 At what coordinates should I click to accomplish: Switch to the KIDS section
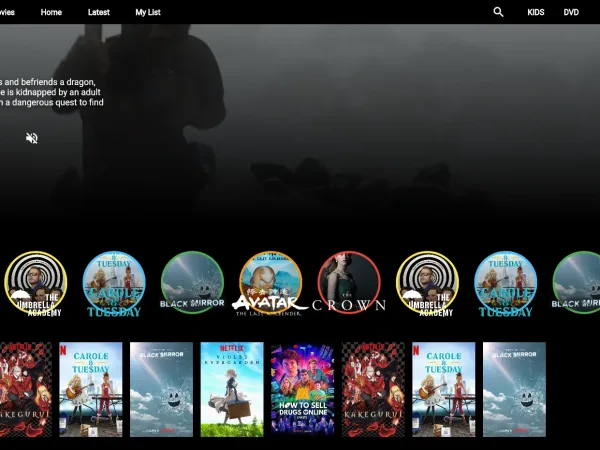pyautogui.click(x=536, y=12)
